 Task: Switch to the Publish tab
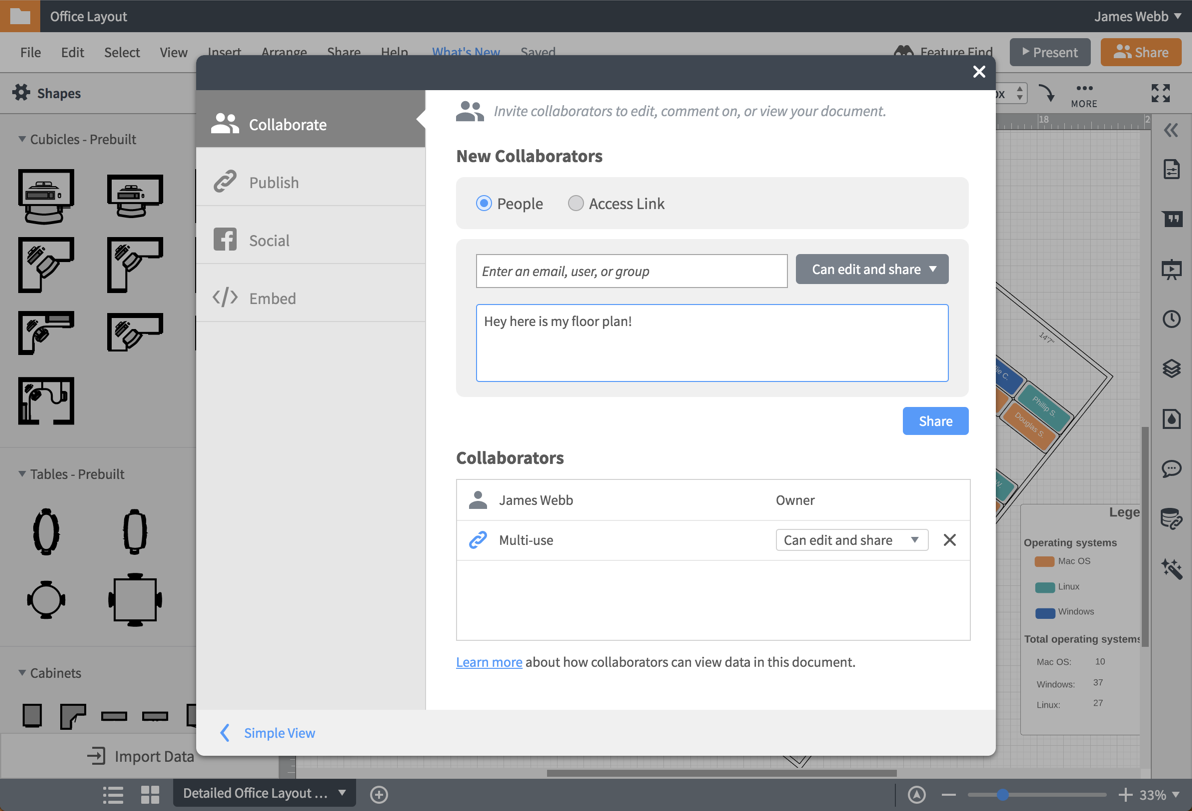pyautogui.click(x=273, y=182)
